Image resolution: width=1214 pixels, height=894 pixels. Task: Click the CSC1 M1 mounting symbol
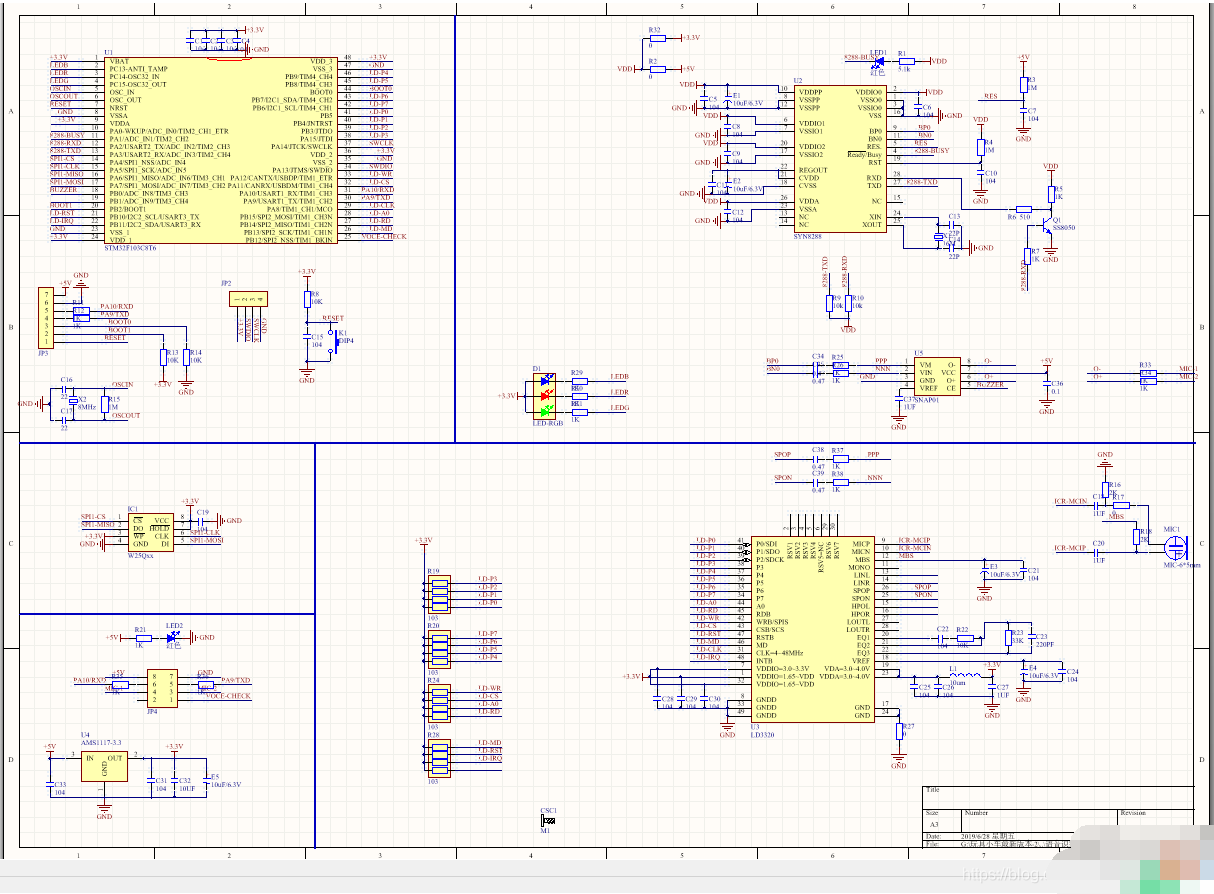(546, 821)
